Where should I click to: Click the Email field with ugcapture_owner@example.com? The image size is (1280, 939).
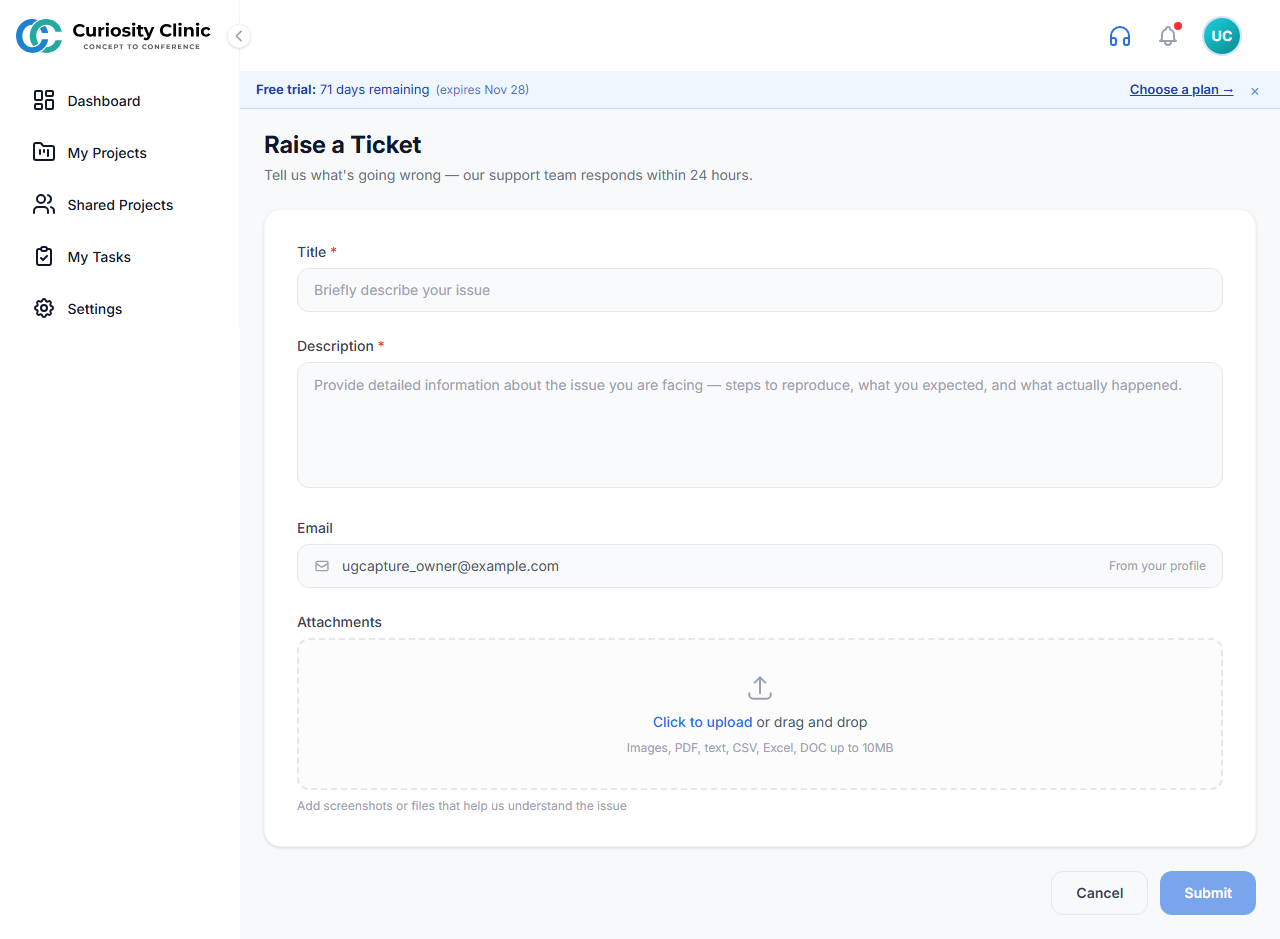pyautogui.click(x=760, y=566)
